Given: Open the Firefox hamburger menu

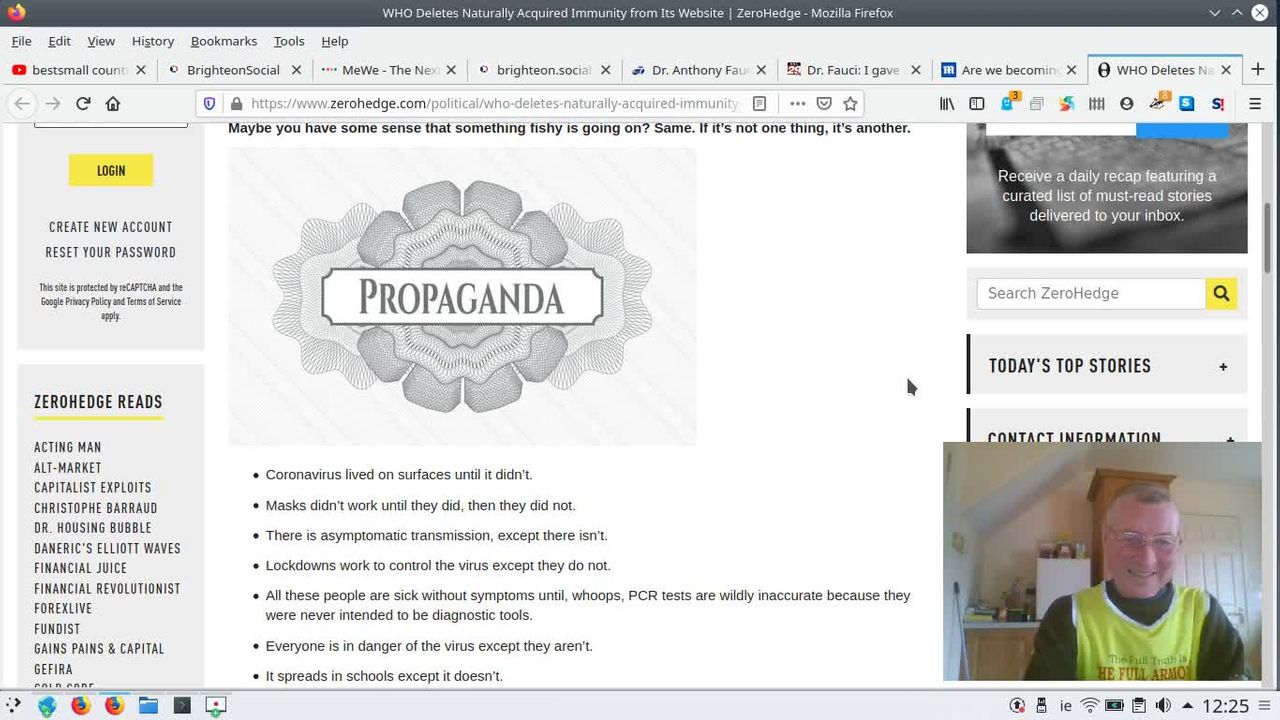Looking at the screenshot, I should point(1255,103).
